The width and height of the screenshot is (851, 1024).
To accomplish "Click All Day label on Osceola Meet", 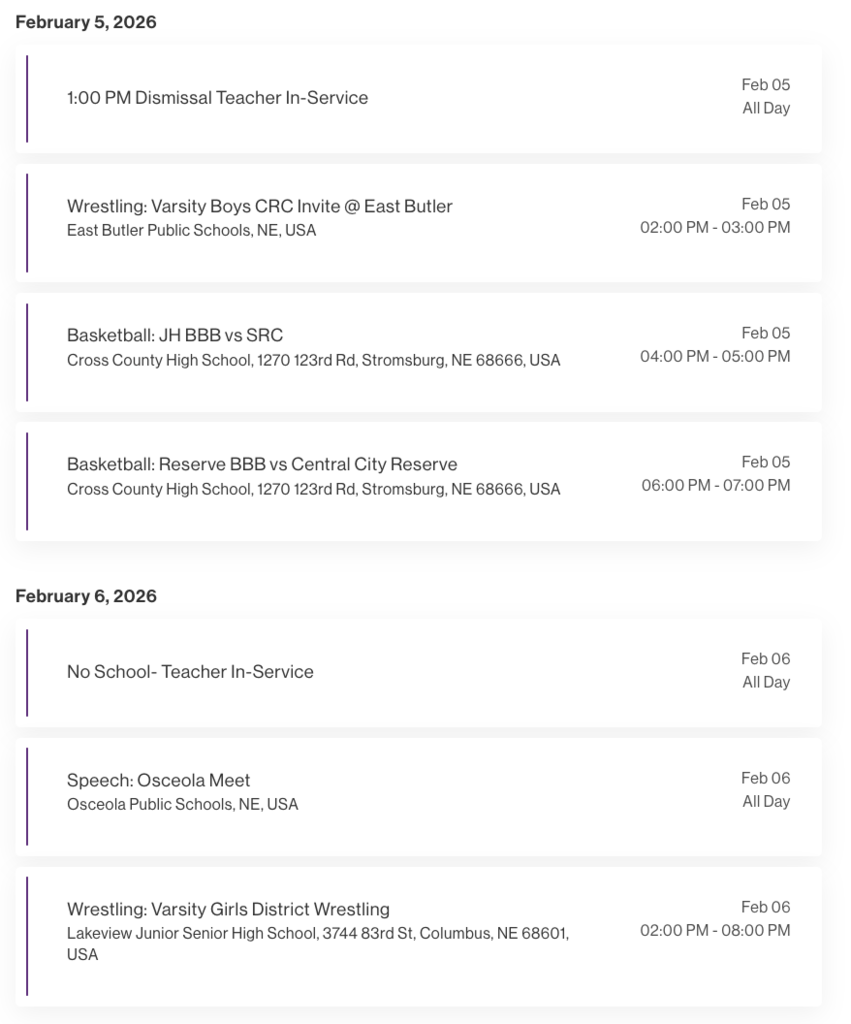I will [766, 801].
